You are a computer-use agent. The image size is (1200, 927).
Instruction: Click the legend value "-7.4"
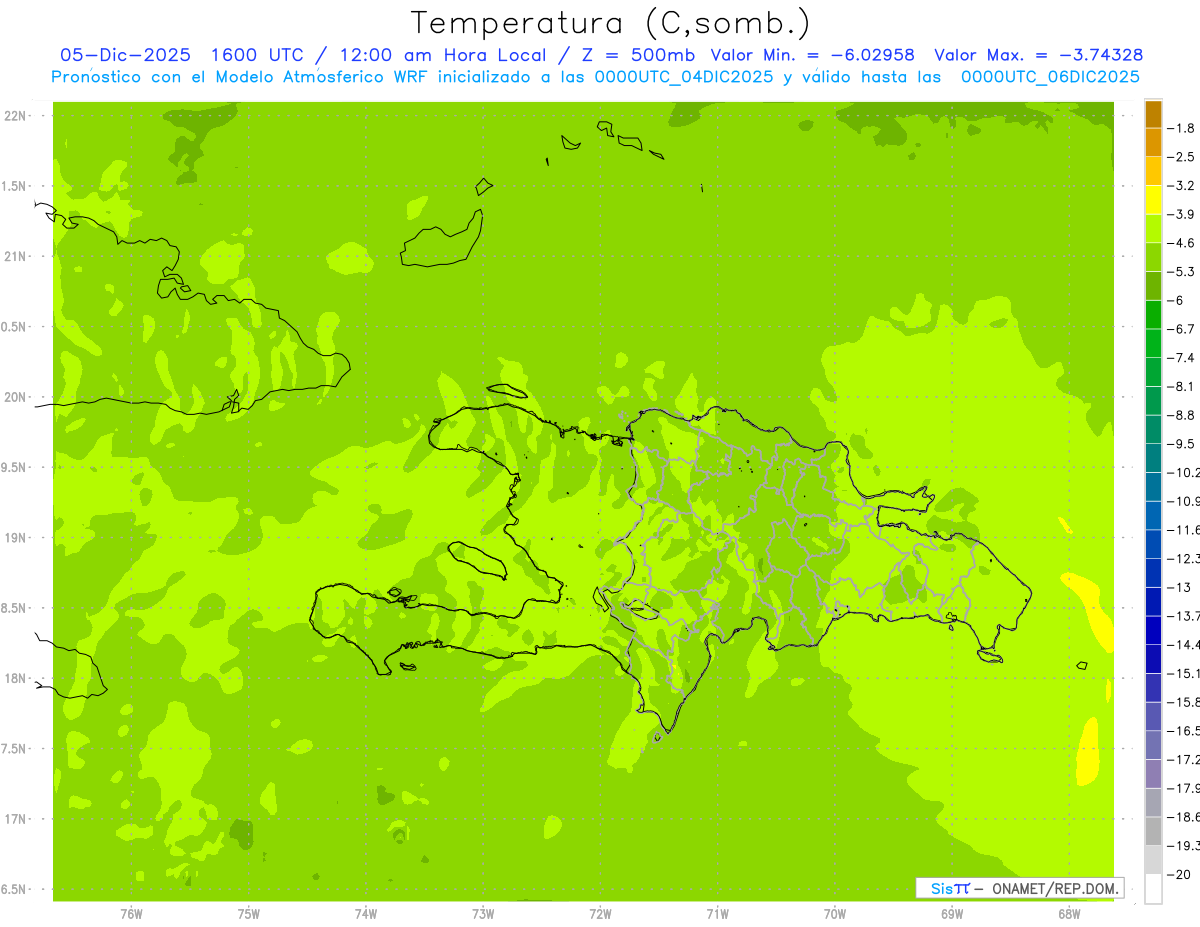[1183, 358]
